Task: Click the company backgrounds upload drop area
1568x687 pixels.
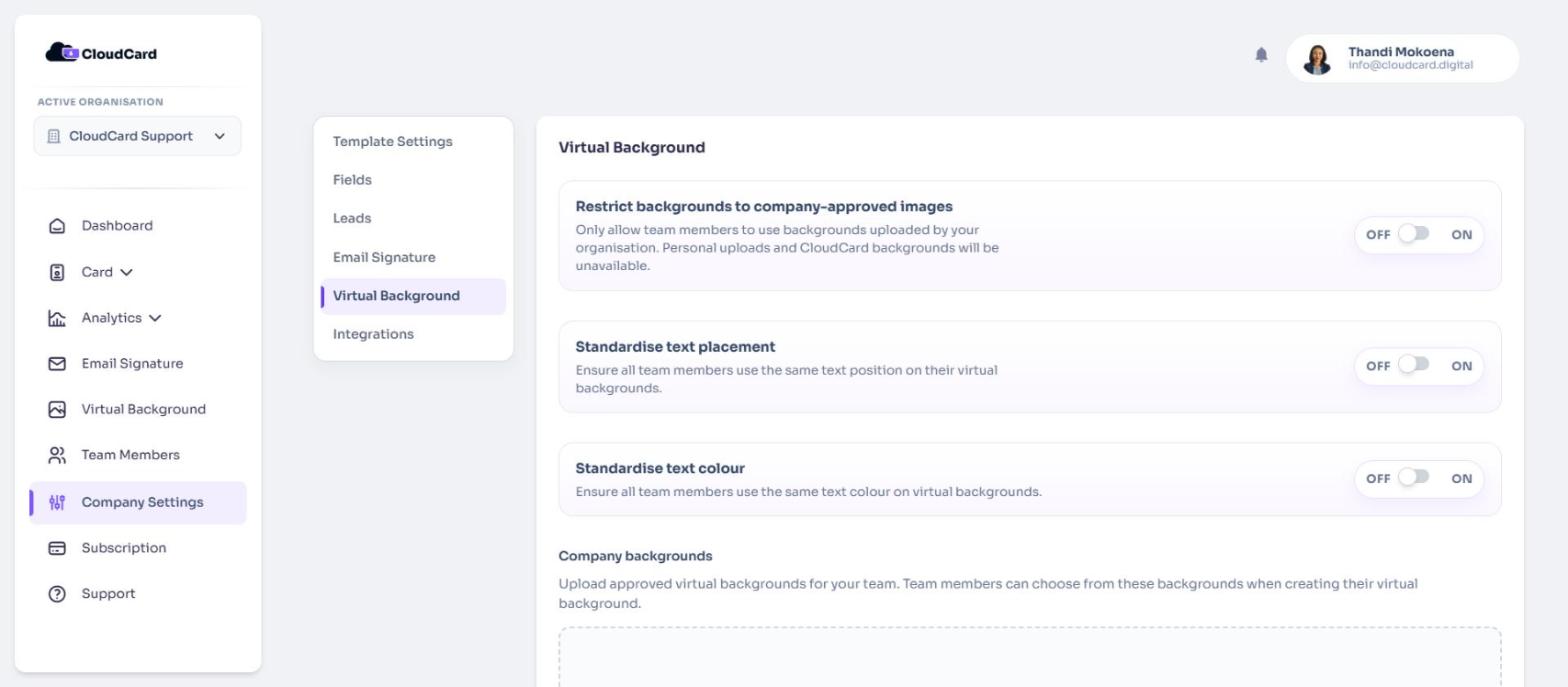Action: tap(1030, 657)
